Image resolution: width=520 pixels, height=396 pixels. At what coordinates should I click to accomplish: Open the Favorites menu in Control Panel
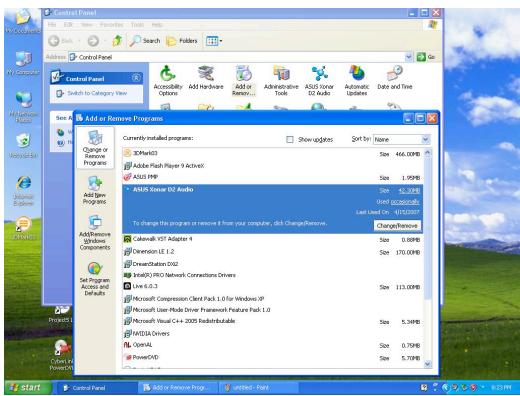[111, 25]
